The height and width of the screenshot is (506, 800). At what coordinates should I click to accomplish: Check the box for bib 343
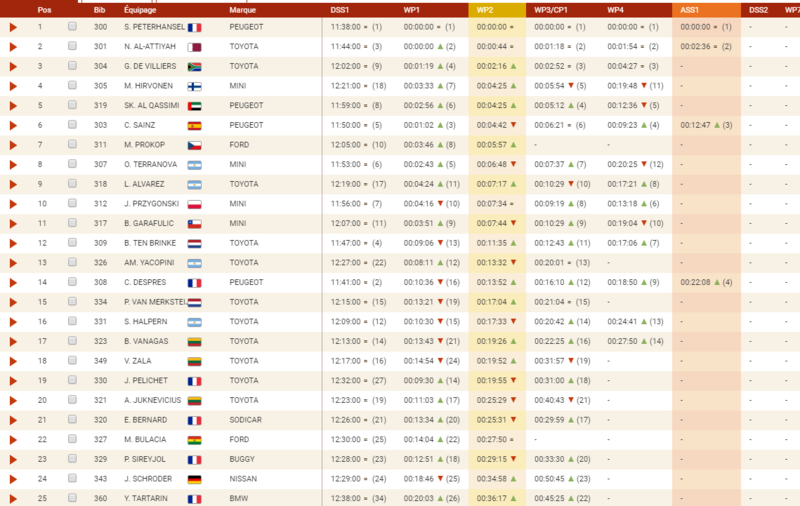tap(72, 478)
